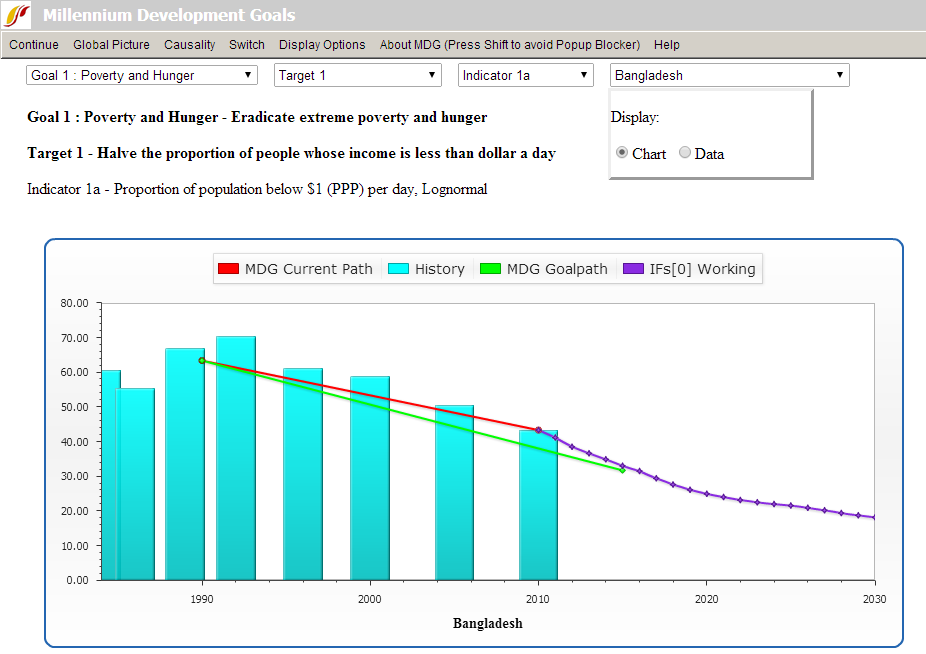This screenshot has width=926, height=654.
Task: Open the Causality menu
Action: [x=189, y=45]
